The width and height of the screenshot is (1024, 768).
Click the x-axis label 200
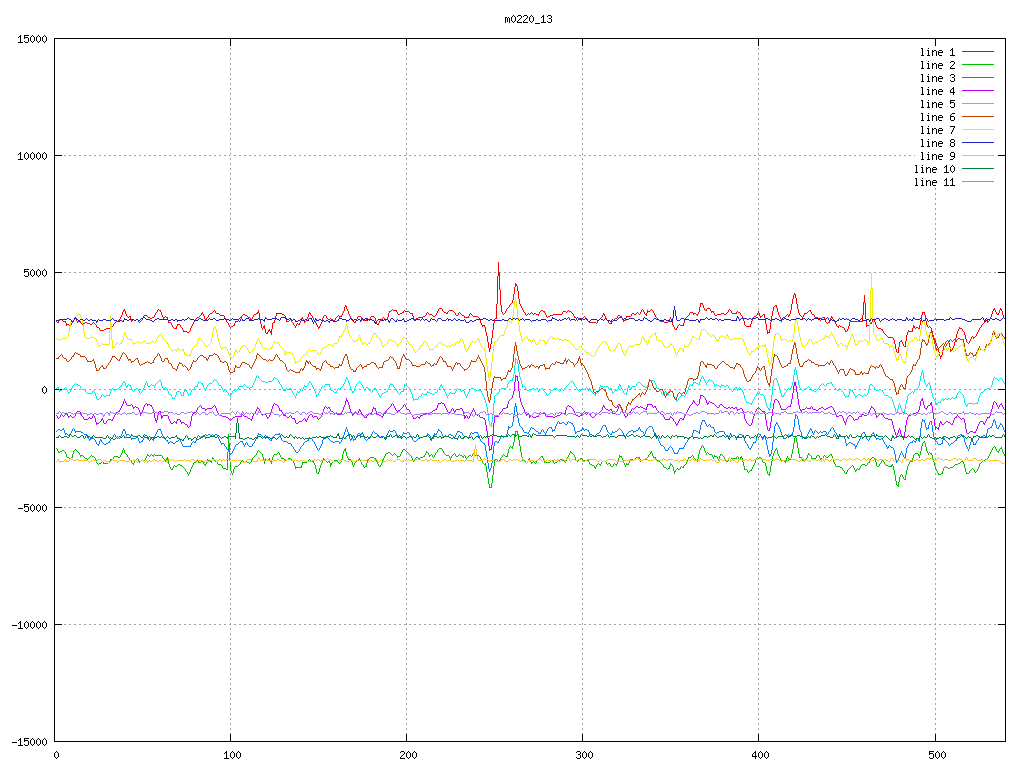[408, 756]
